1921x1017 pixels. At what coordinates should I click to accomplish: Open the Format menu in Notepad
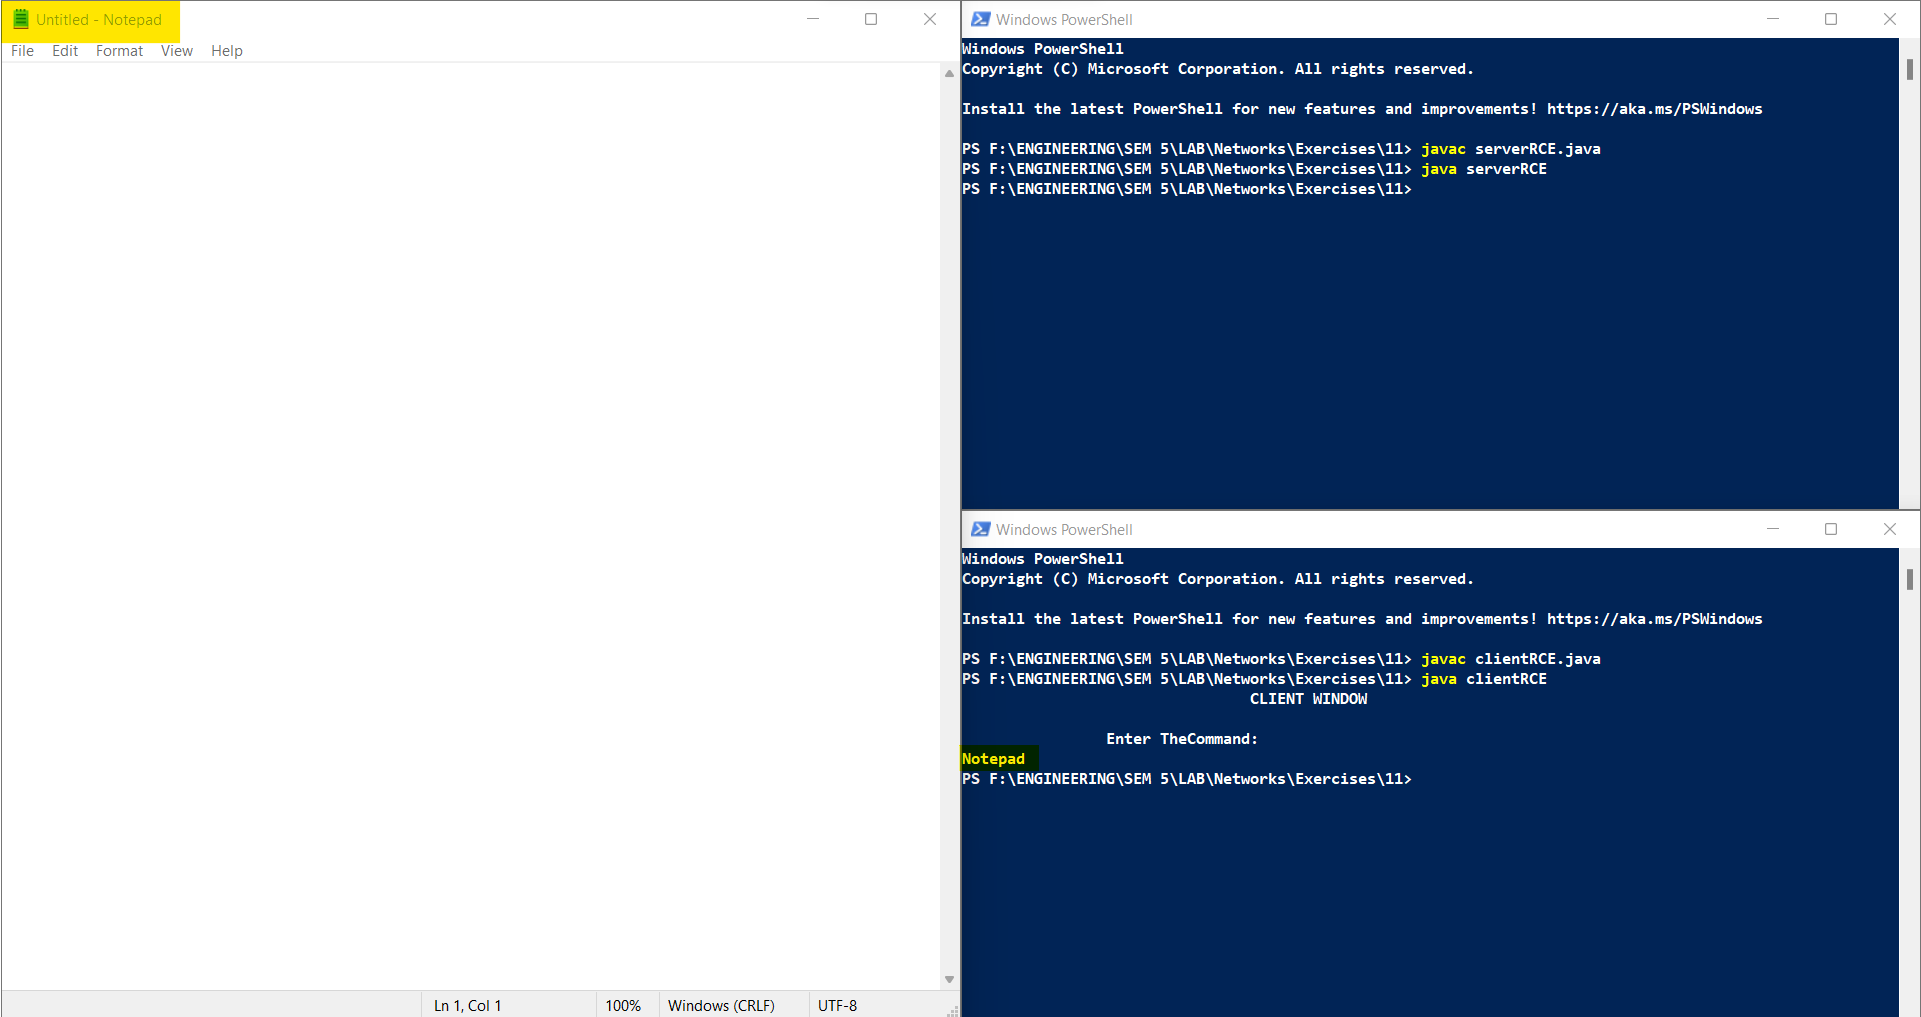coord(119,51)
